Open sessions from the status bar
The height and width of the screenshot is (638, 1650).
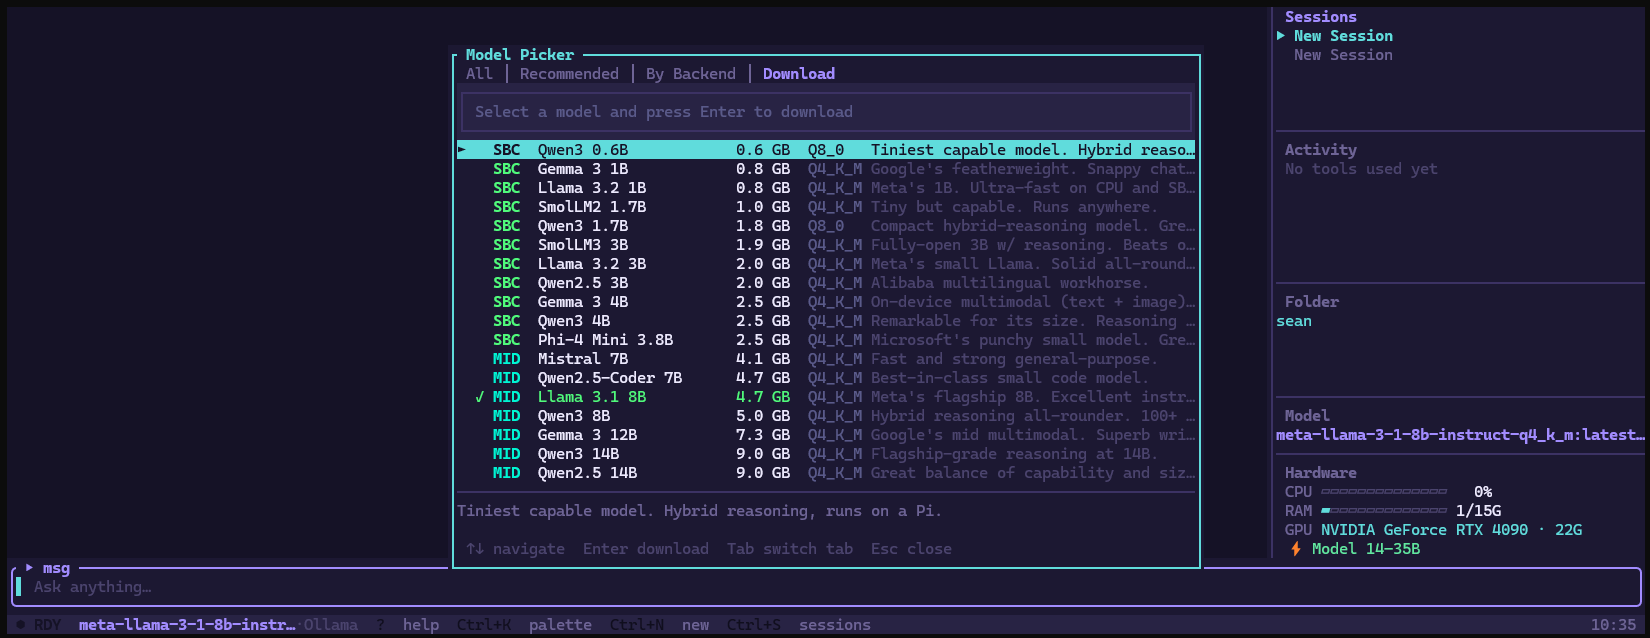[835, 625]
